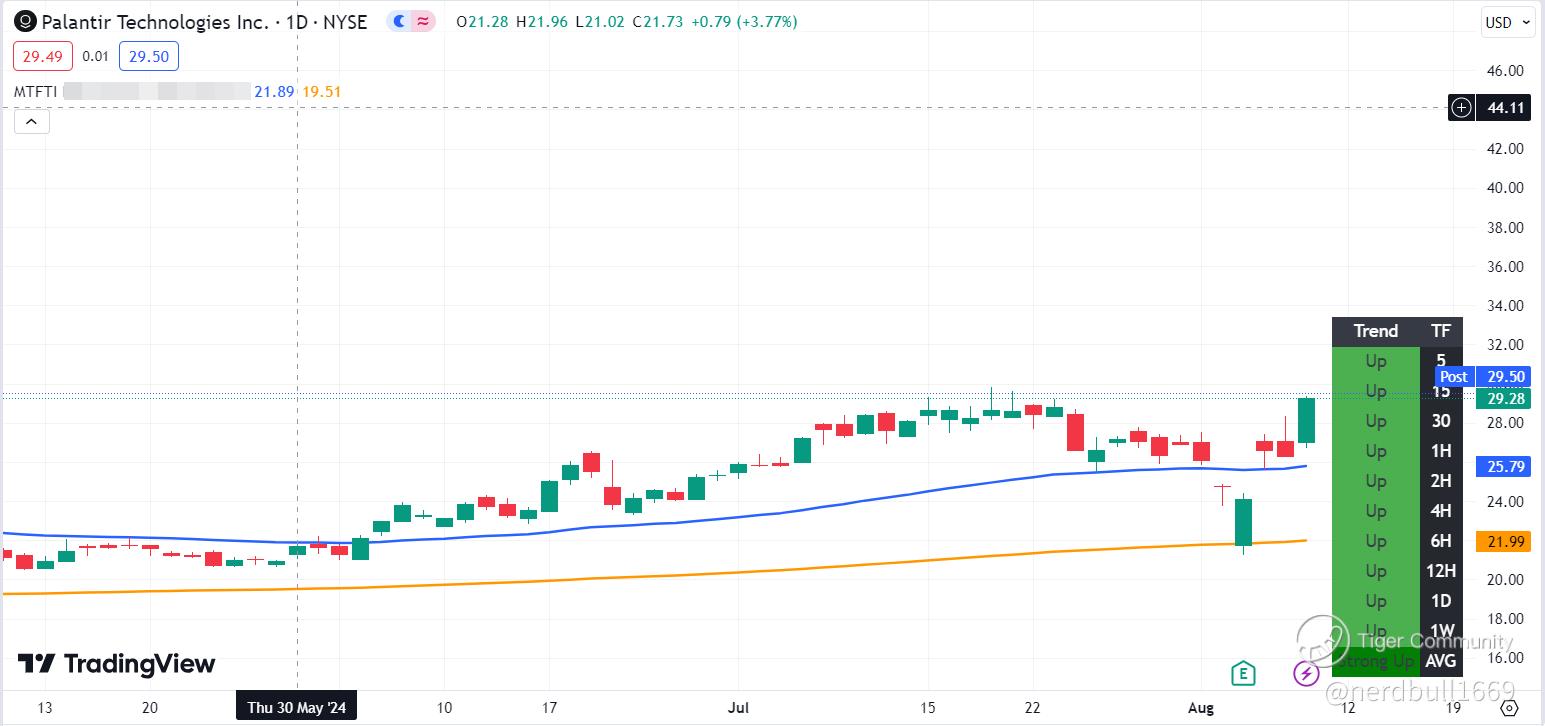The image size is (1545, 726).
Task: Click the 44.11 crosshair price label
Action: coord(1506,107)
